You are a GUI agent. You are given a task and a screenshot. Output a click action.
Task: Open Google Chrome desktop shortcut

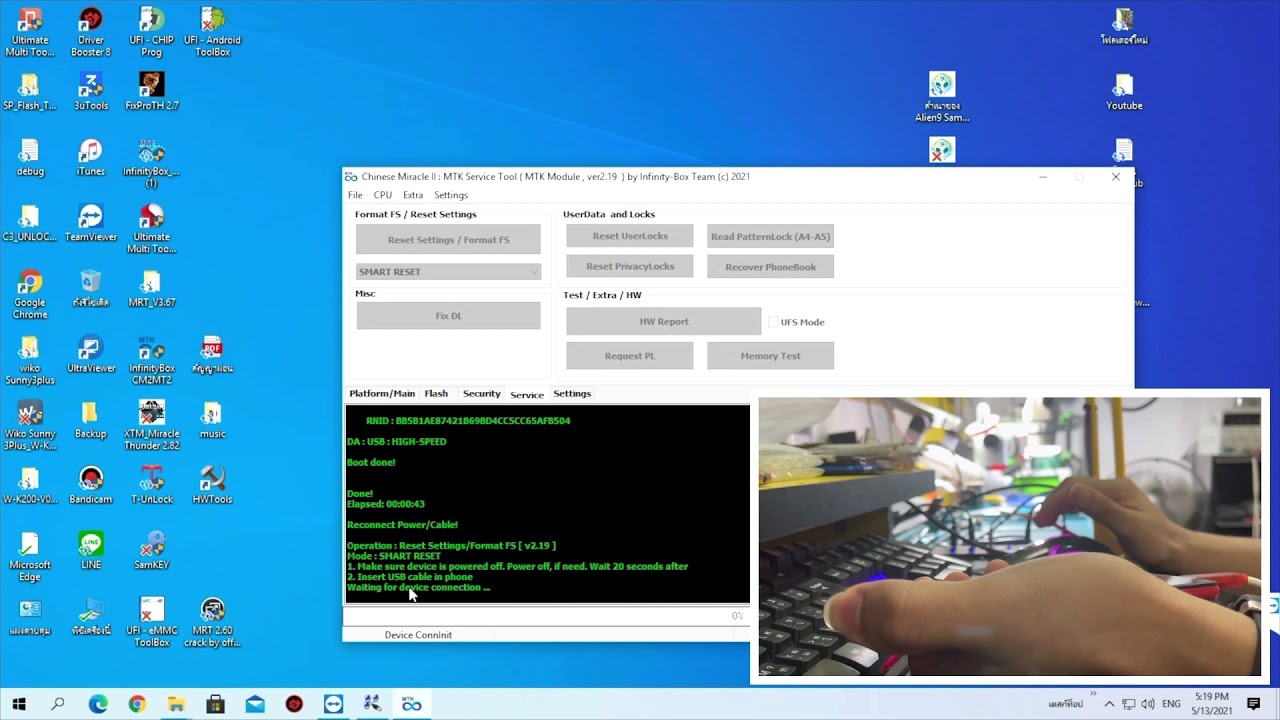30,294
